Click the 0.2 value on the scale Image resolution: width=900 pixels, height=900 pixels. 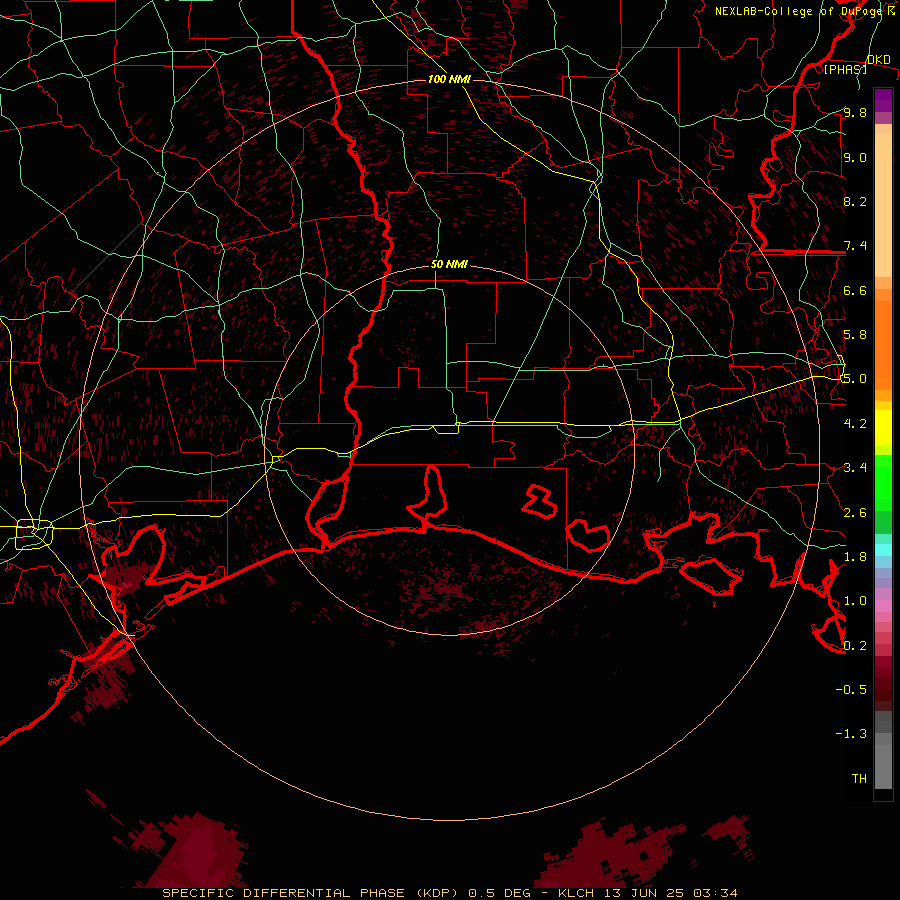[855, 645]
